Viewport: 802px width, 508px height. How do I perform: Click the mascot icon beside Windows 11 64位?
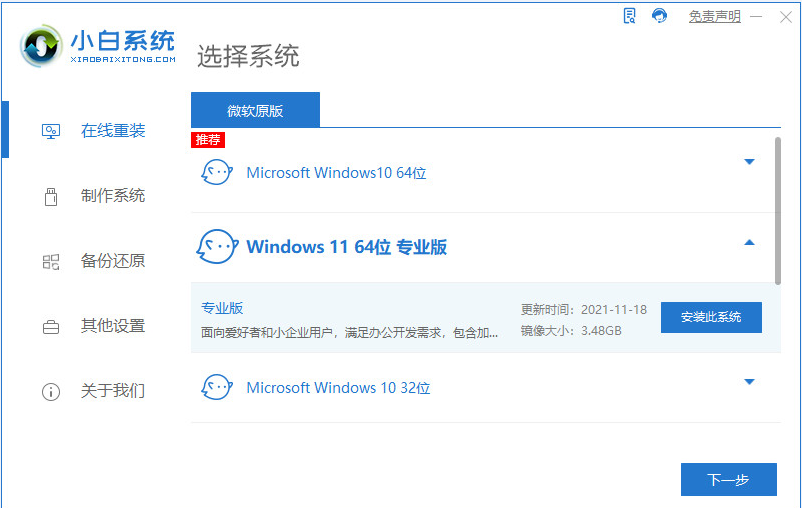[217, 246]
